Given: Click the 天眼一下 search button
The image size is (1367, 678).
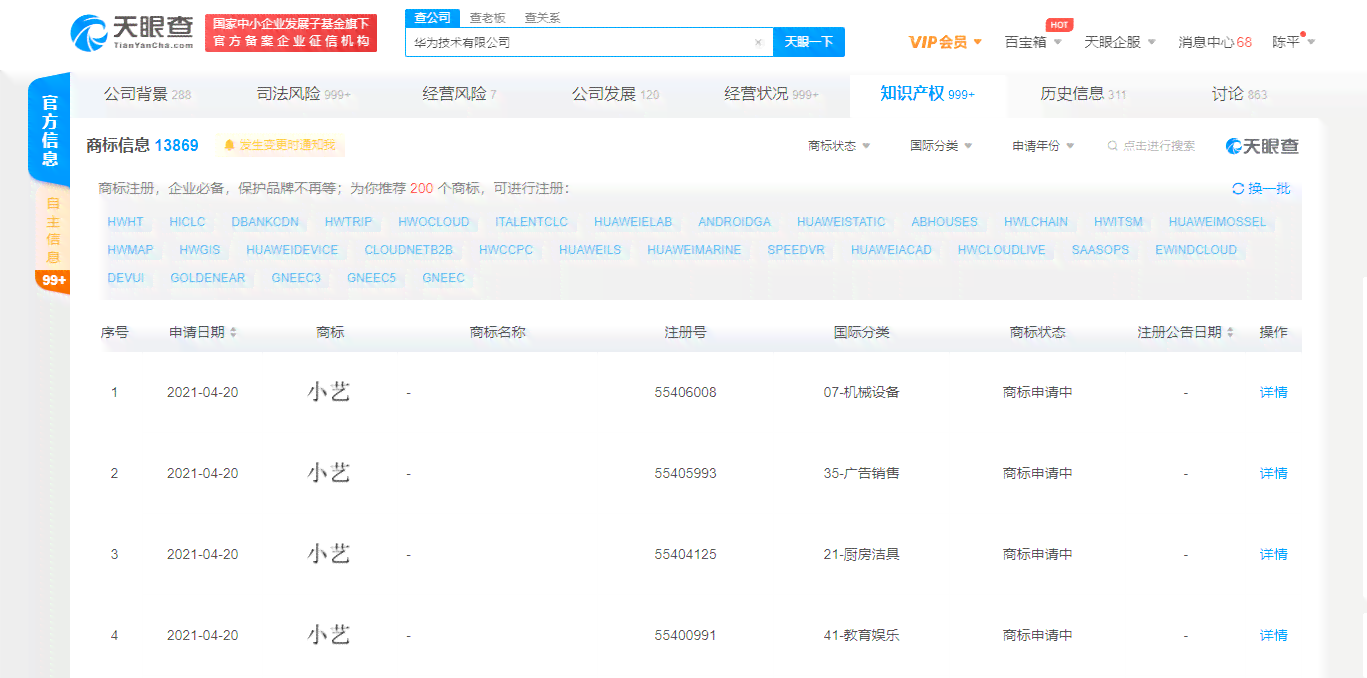Looking at the screenshot, I should [809, 42].
